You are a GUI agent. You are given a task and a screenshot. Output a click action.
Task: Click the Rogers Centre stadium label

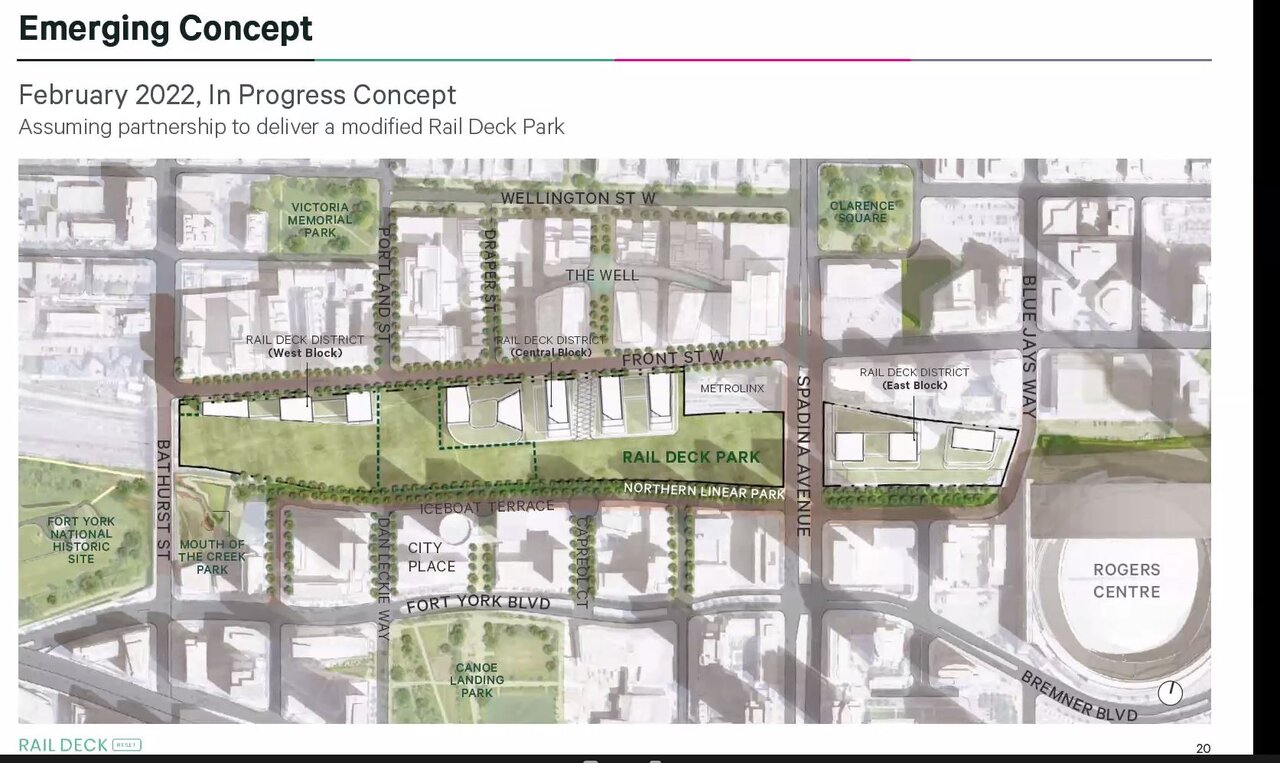click(1126, 580)
